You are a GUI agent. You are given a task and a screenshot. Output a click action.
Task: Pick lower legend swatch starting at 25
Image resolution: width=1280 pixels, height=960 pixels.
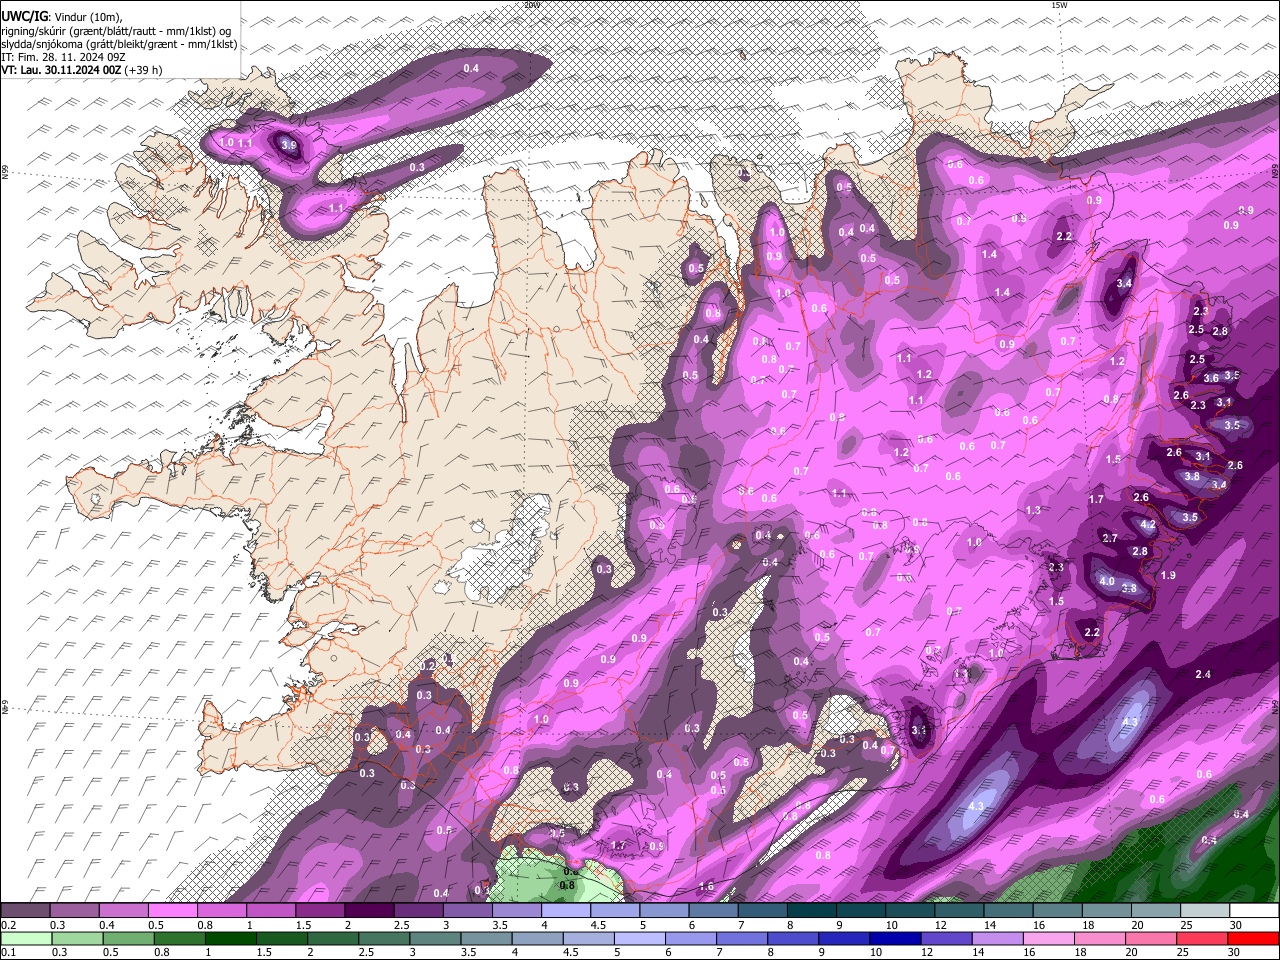[1204, 939]
